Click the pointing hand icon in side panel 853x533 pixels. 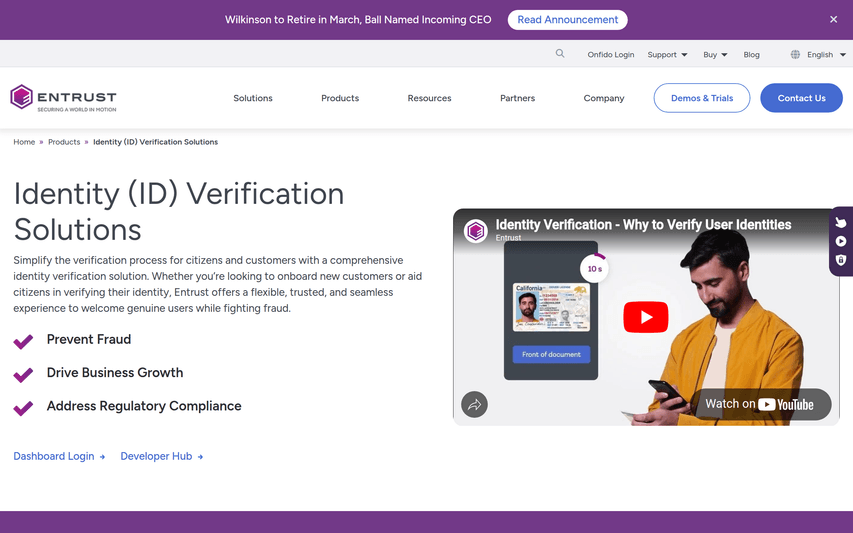(x=841, y=222)
